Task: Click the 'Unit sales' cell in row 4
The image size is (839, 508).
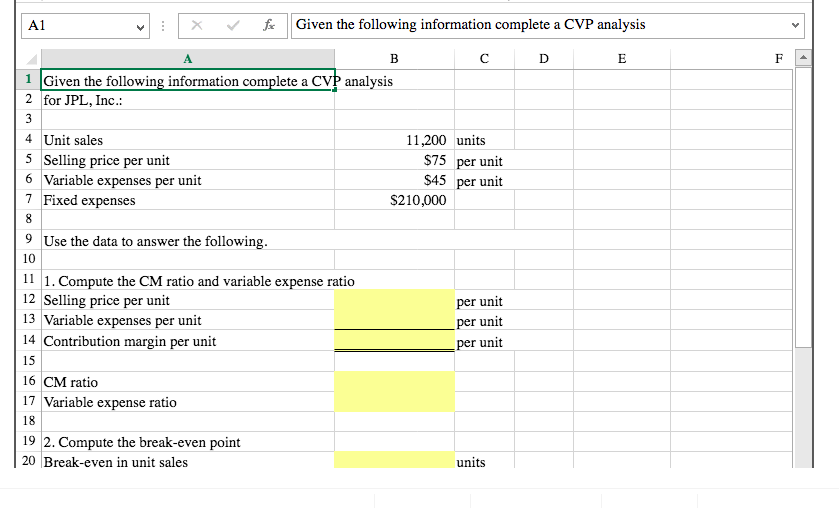Action: 188,140
